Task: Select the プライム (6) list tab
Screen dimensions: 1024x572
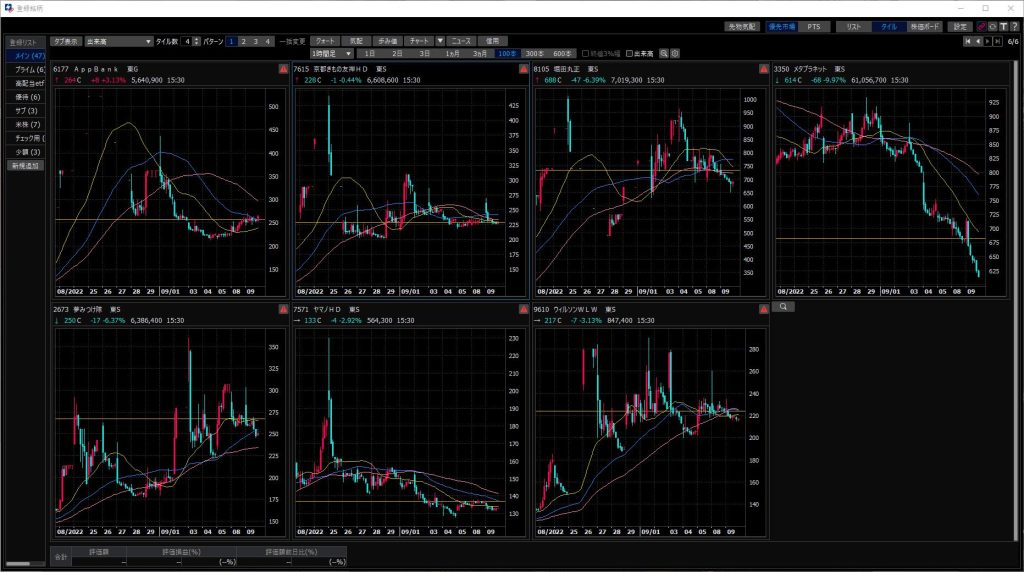Action: click(x=27, y=70)
